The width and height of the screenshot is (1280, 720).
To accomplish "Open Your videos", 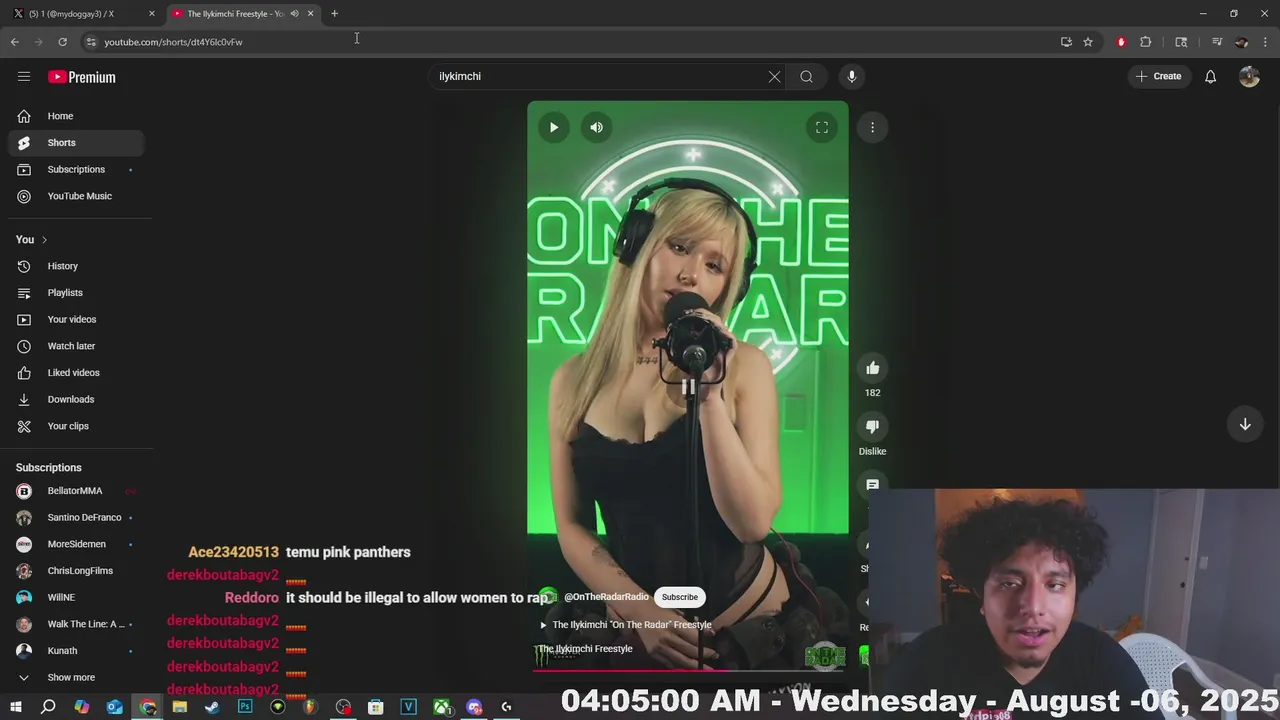I will [x=76, y=319].
